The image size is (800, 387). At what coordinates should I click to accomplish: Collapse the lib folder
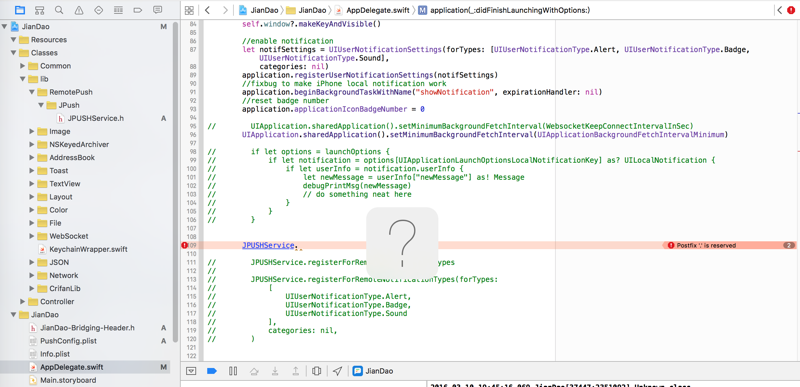(x=22, y=79)
